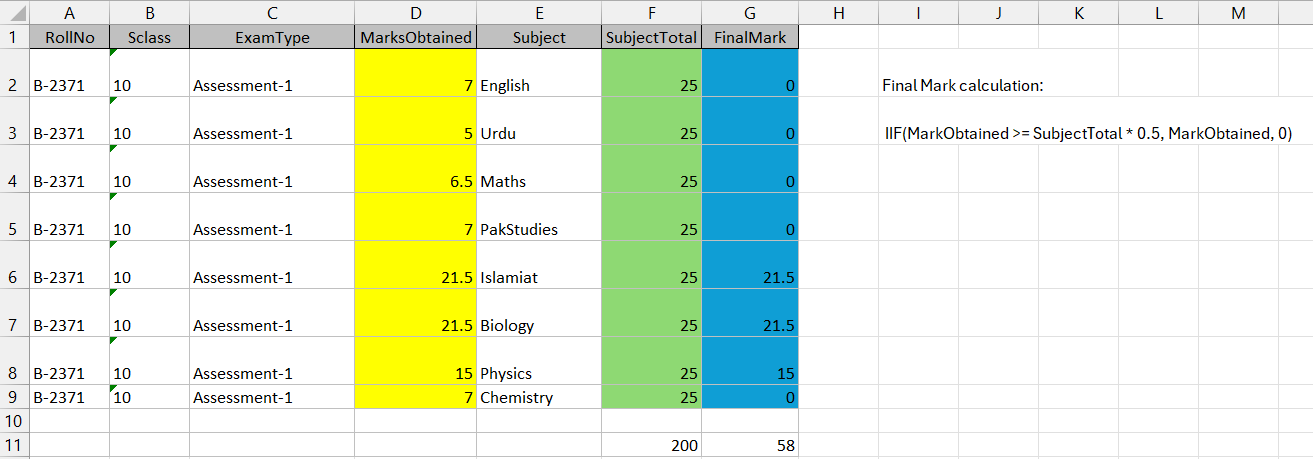Image resolution: width=1313 pixels, height=459 pixels.
Task: Select the total cell showing 200
Action: pos(651,446)
